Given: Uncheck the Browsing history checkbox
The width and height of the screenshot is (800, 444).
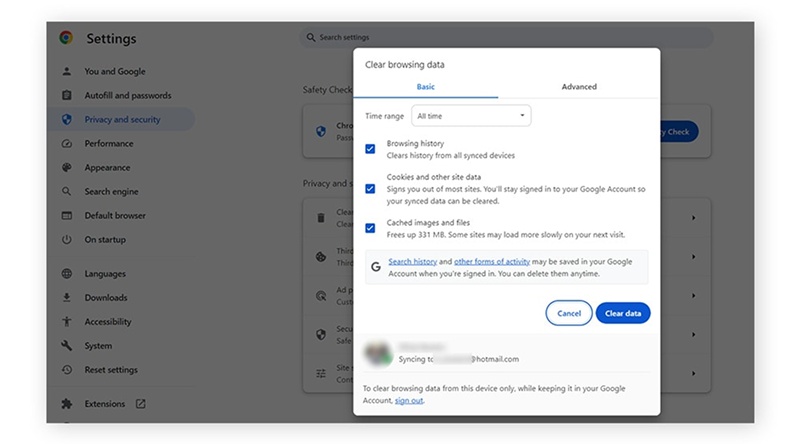Looking at the screenshot, I should pyautogui.click(x=370, y=149).
